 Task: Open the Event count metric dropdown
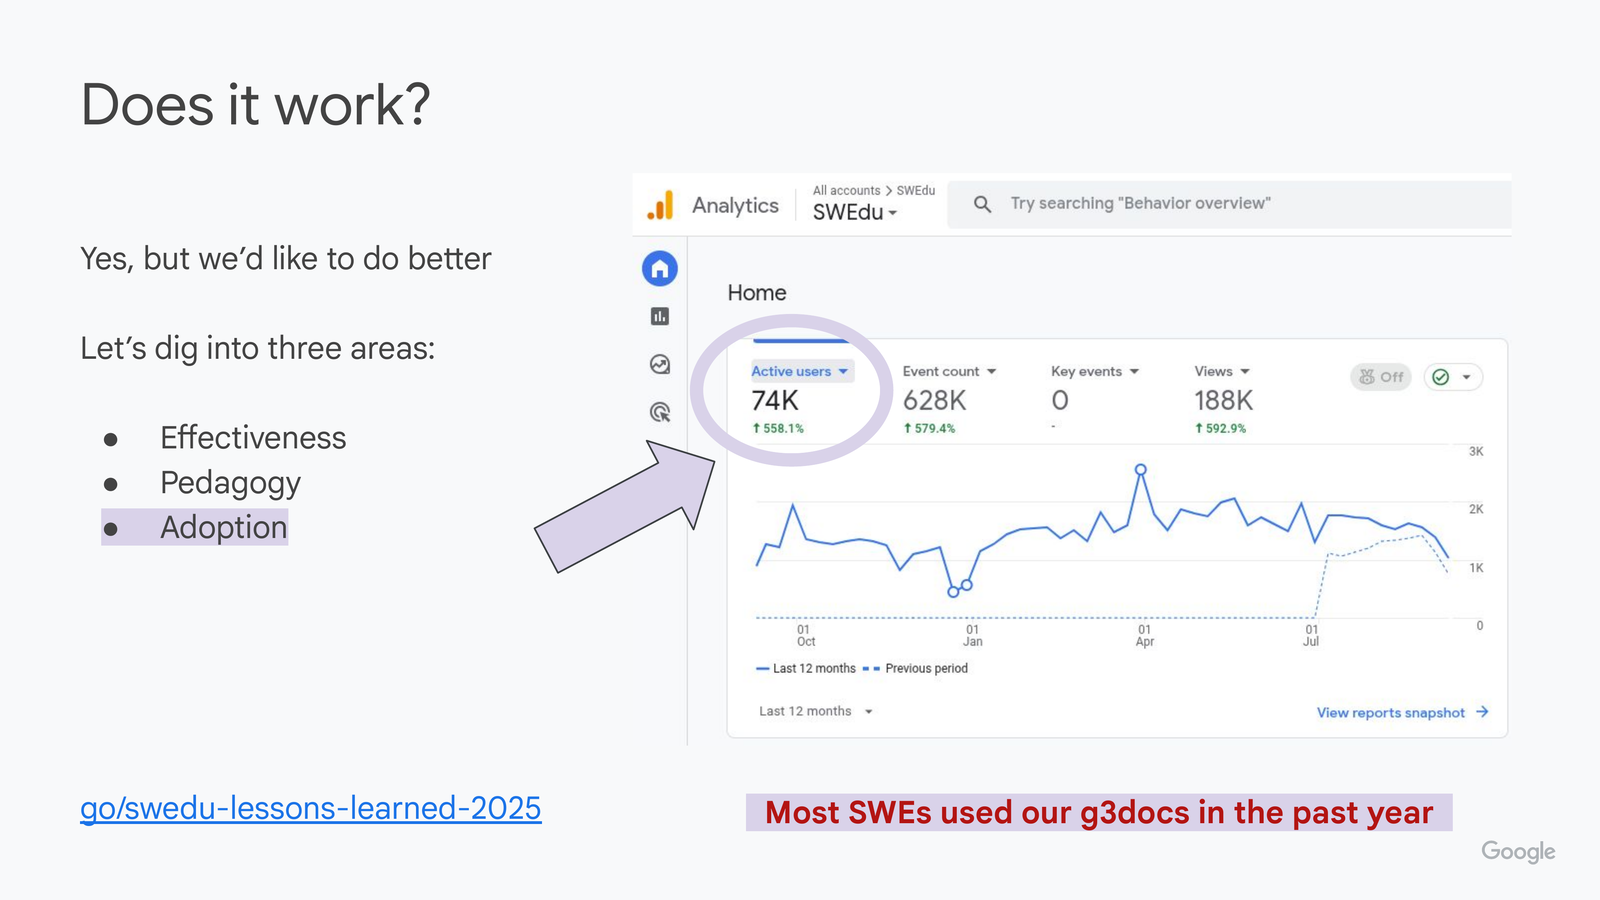pos(949,371)
